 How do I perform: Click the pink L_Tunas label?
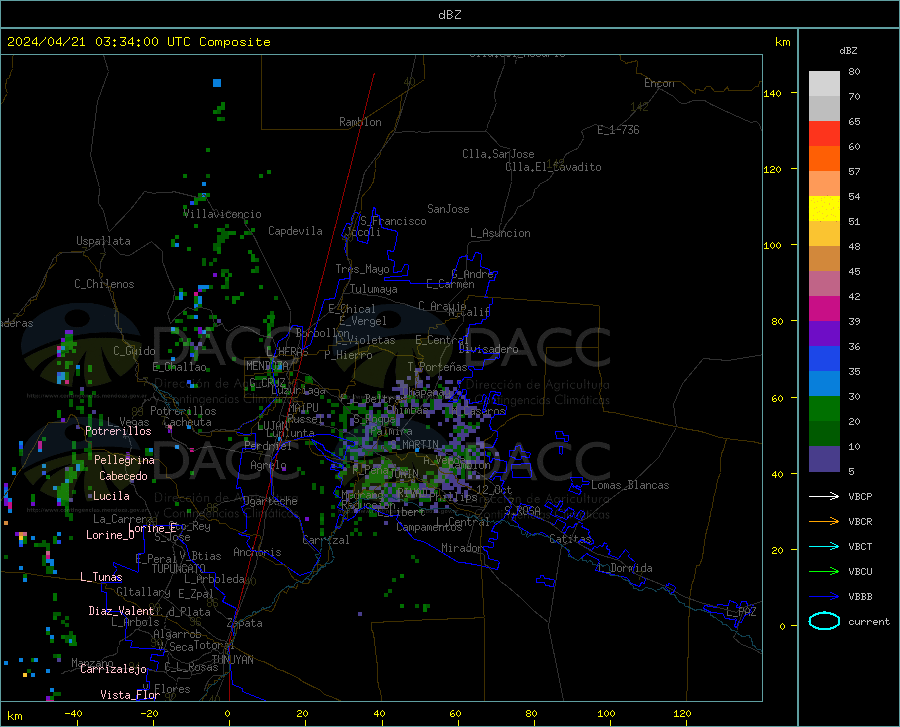[101, 577]
